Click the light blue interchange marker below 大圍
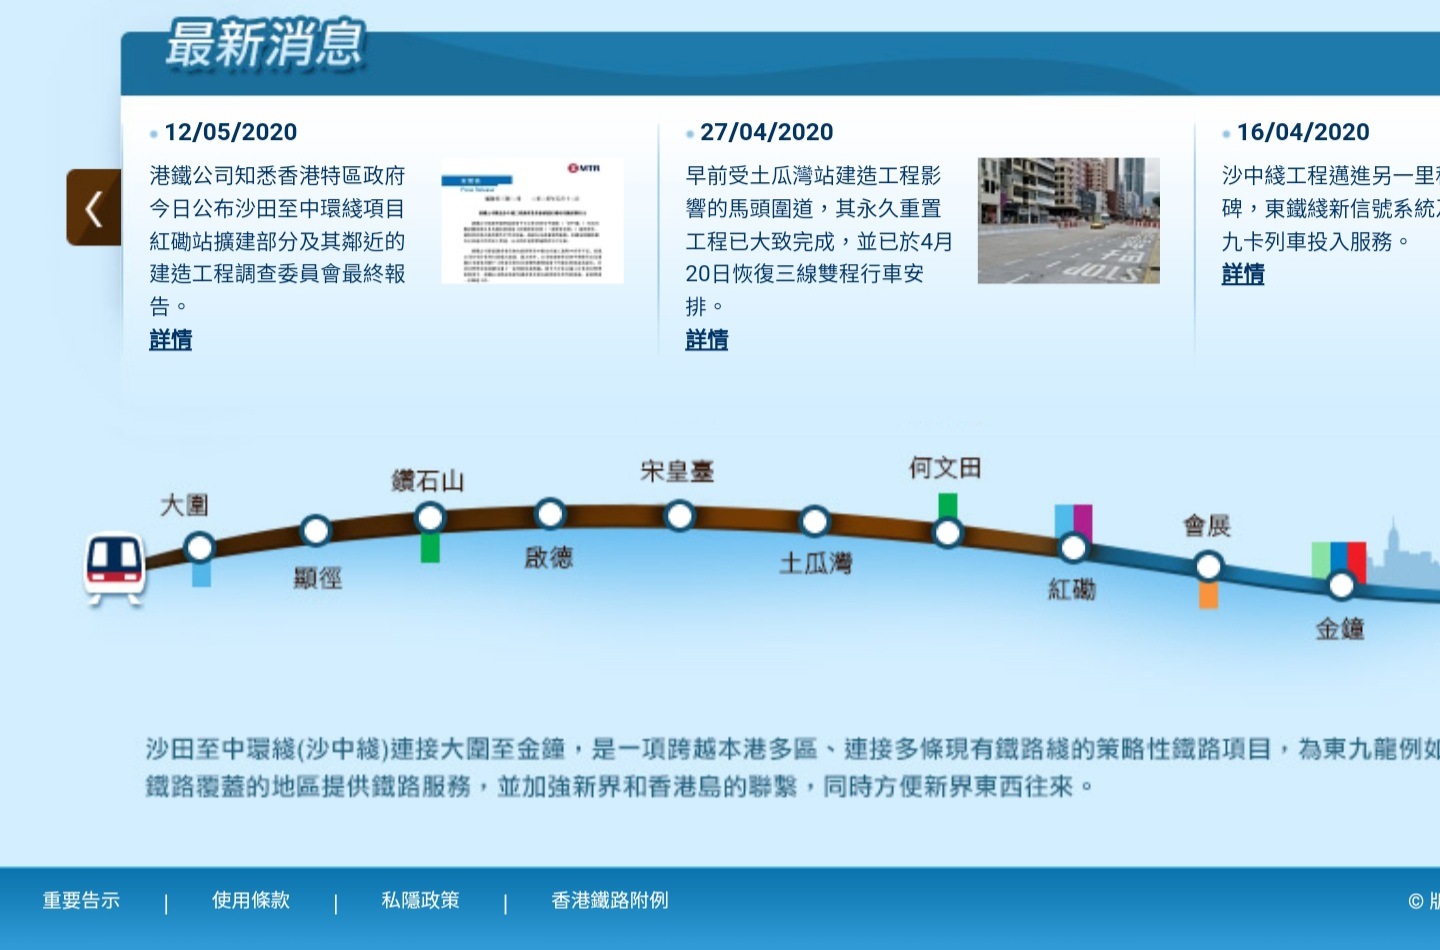 201,574
